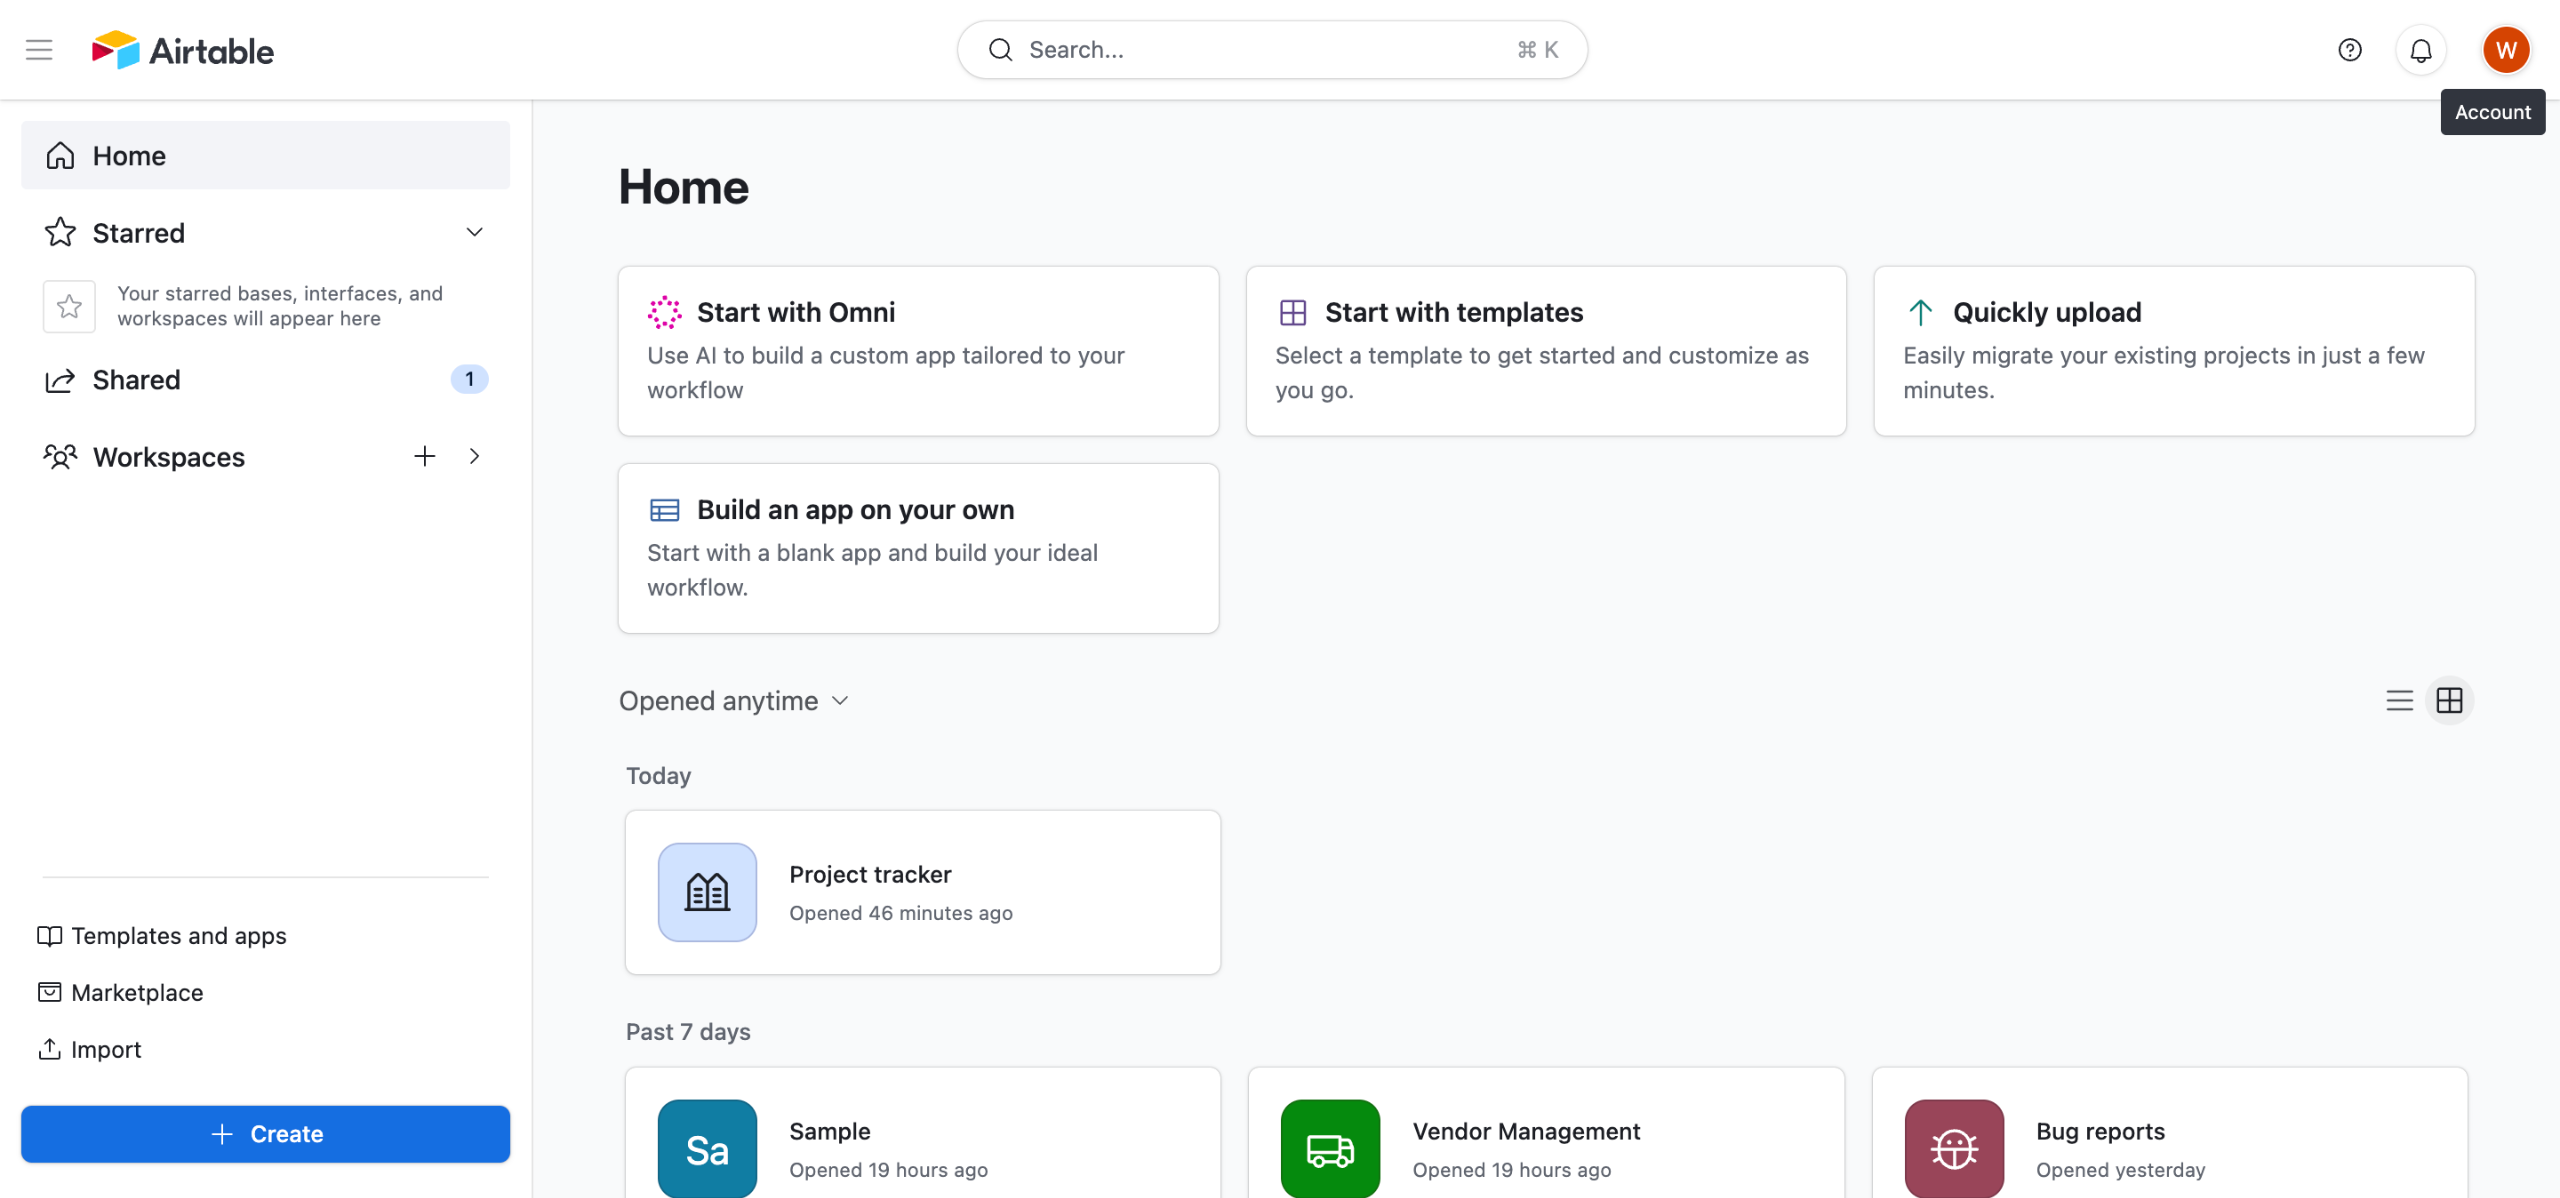Click the Start with Omni card
Screen dimensions: 2560x1198
pos(918,351)
